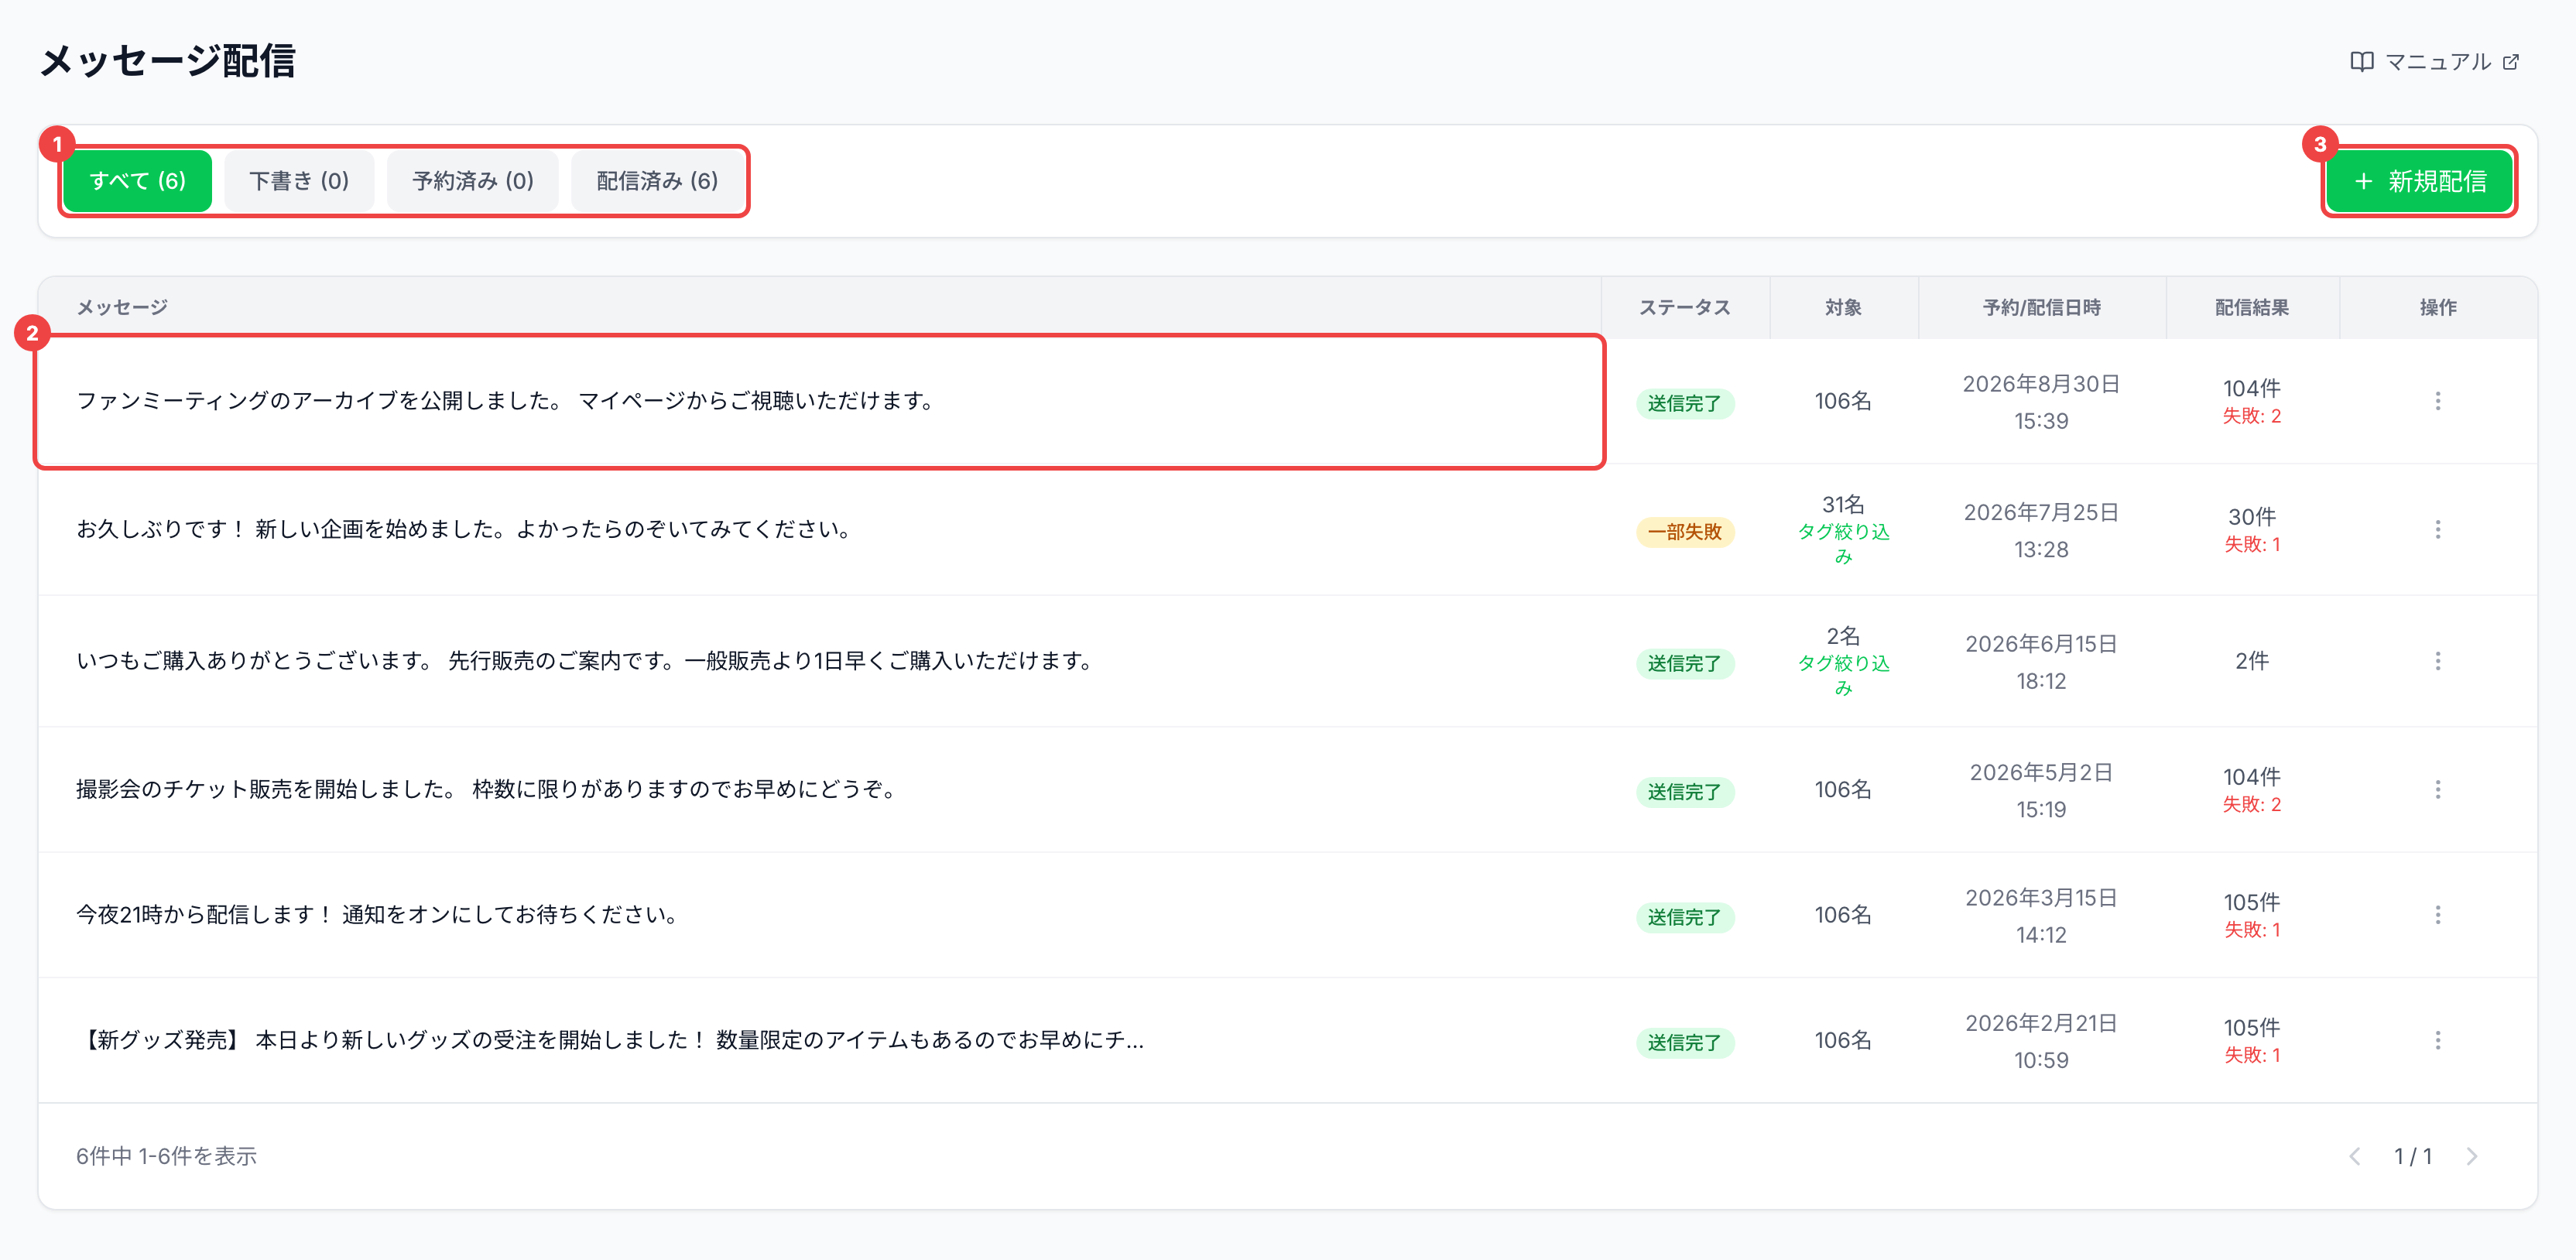Click メッセージ配信 page title

(x=168, y=61)
